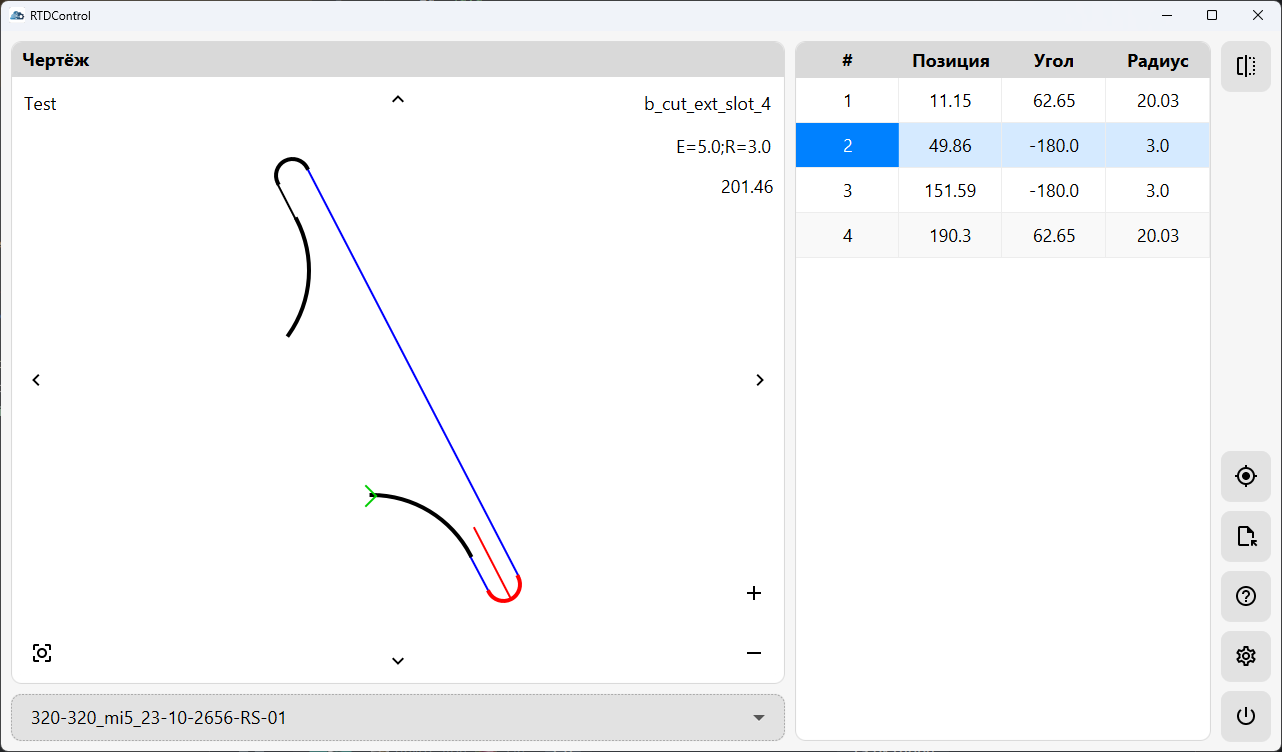Pan drawing down with bottom chevron

coord(398,660)
